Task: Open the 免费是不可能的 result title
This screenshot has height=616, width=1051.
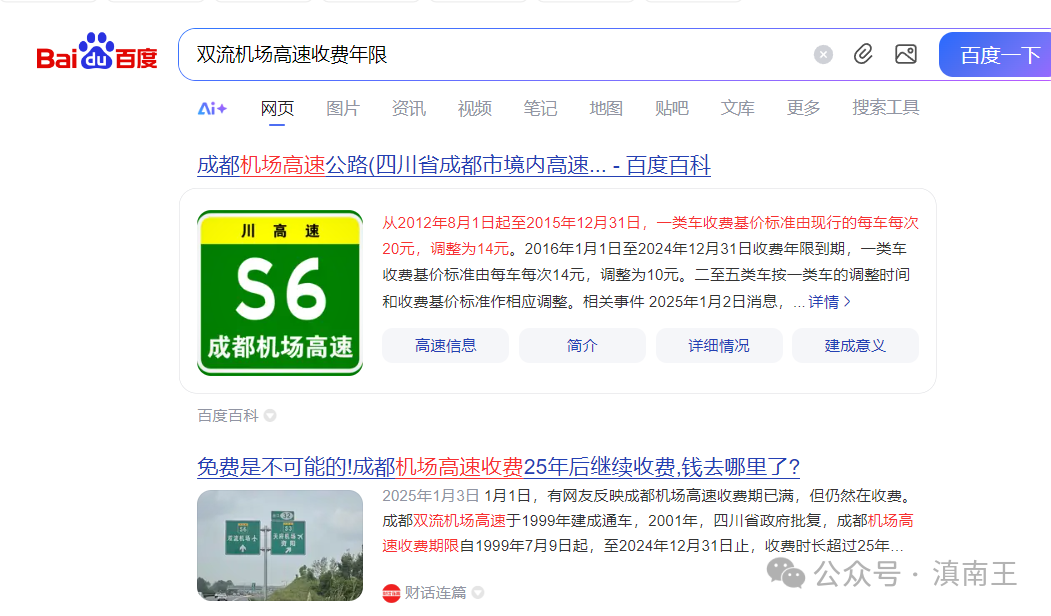Action: coord(498,467)
